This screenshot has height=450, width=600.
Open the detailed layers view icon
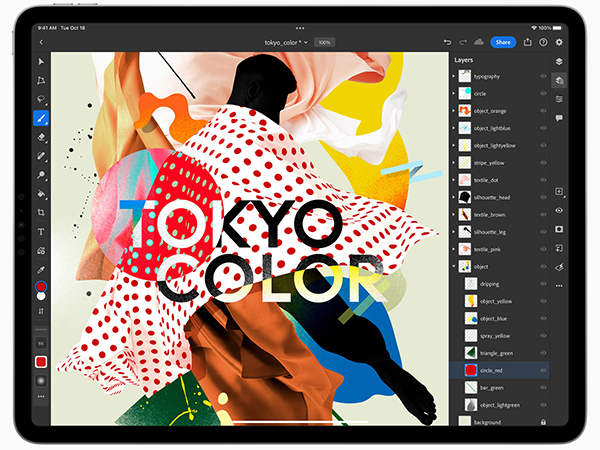pos(559,80)
